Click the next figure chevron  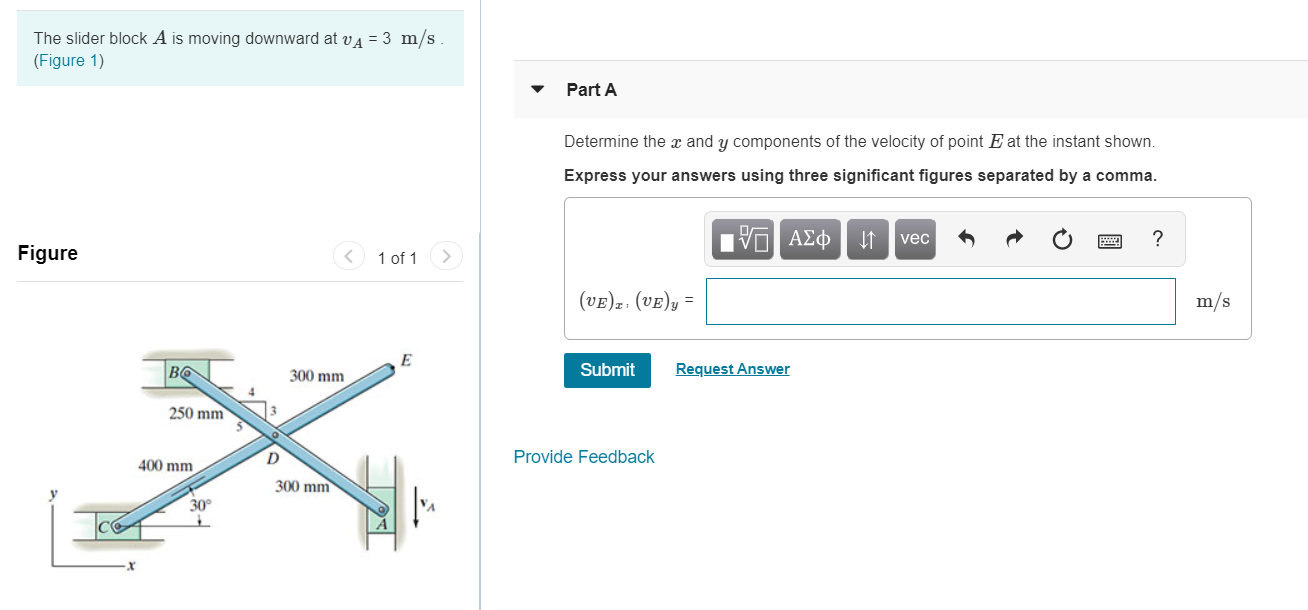point(446,256)
